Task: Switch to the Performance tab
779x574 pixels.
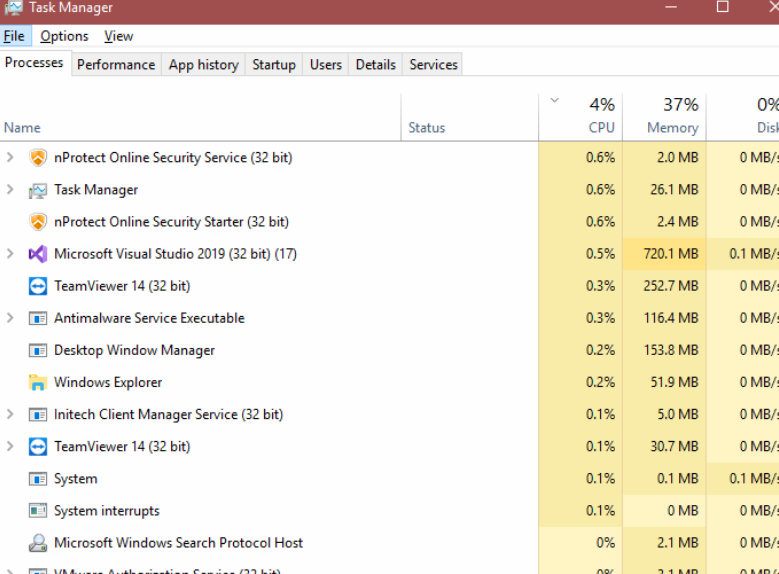Action: pyautogui.click(x=116, y=65)
